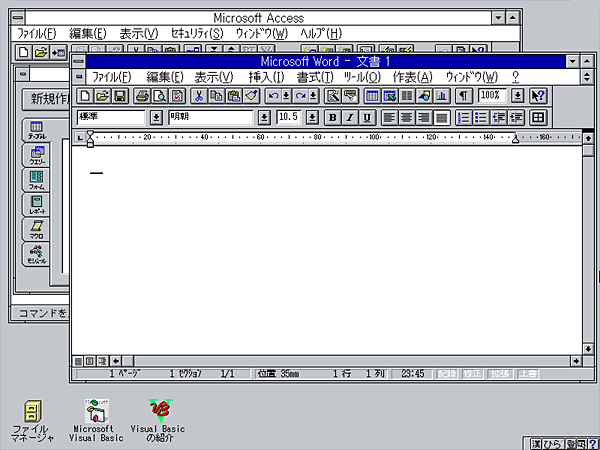Insert an Excel worksheet via toolbar icon
600x450 pixels.
[x=390, y=96]
